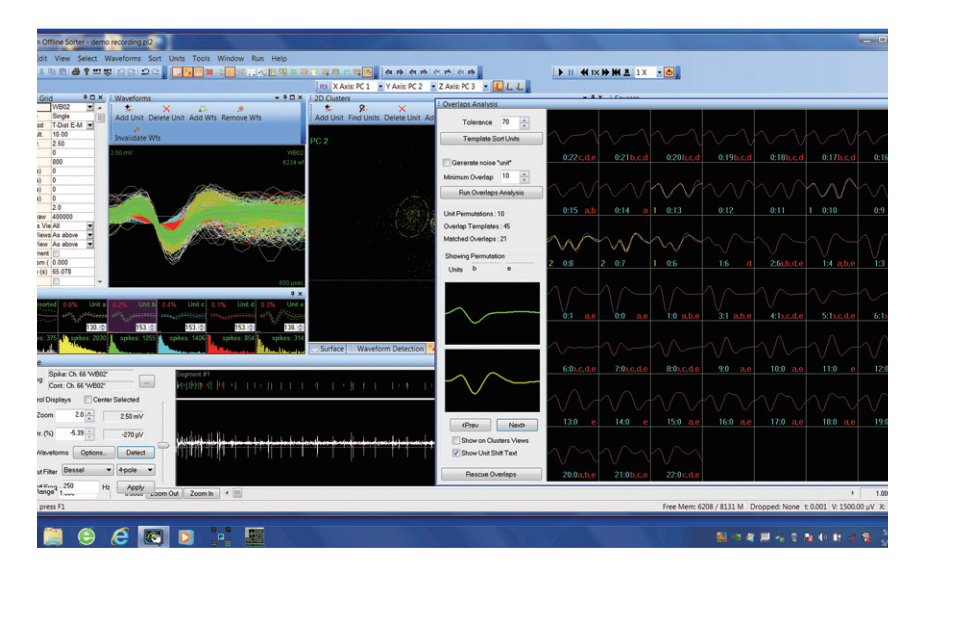Open Internet Explorer from the taskbar

[120, 537]
